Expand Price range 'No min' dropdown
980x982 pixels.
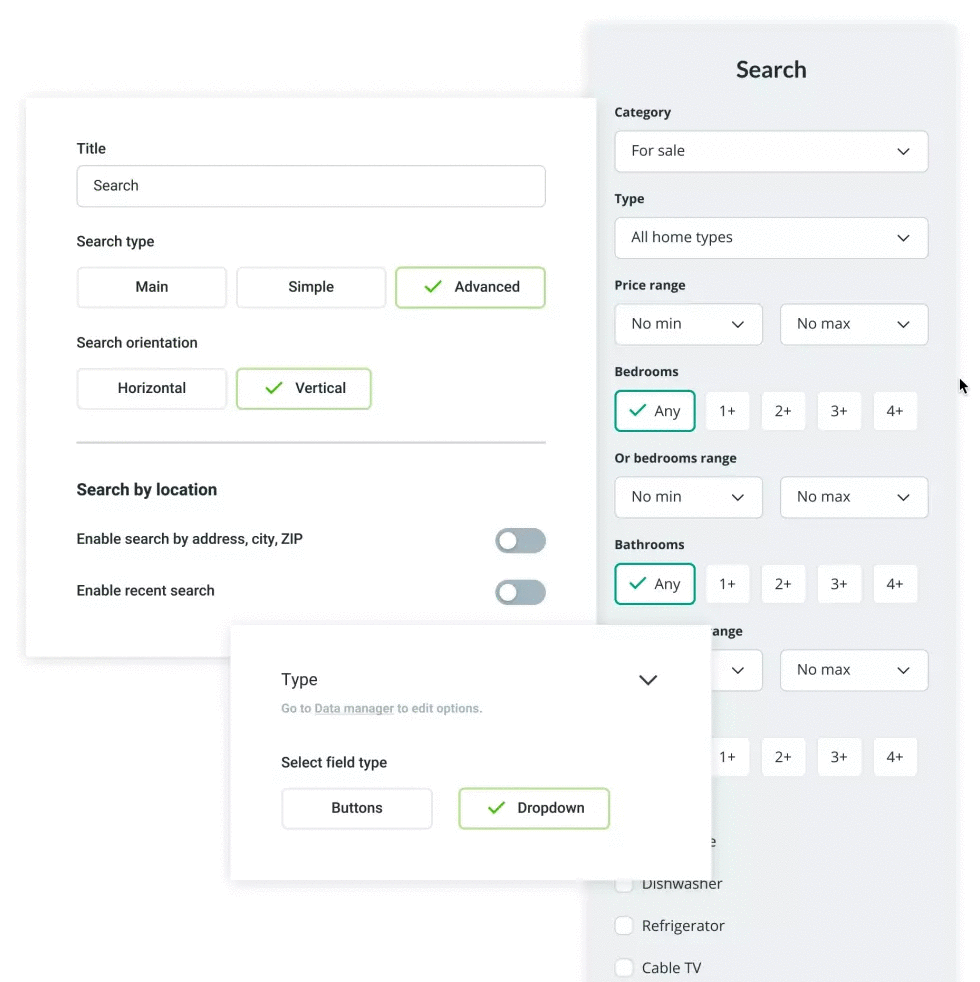coord(688,324)
